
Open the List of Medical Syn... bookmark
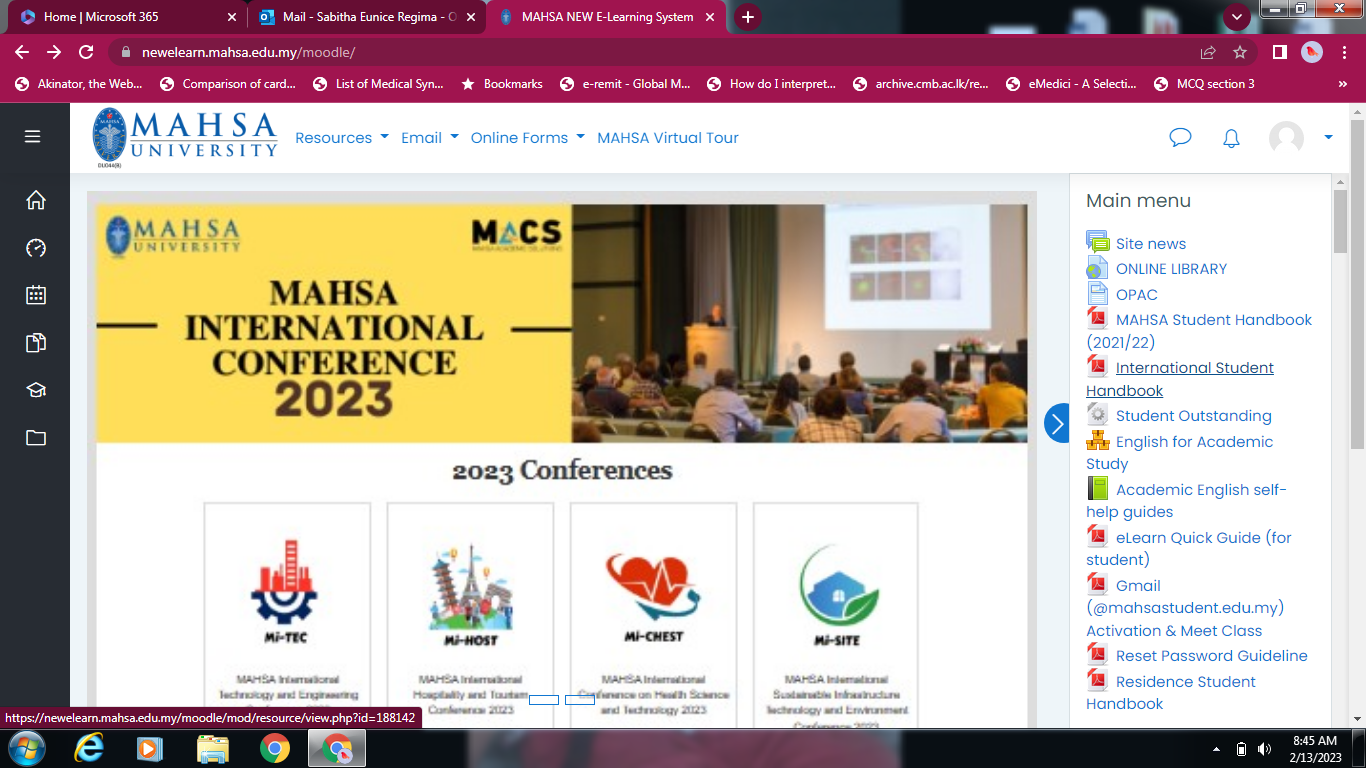coord(378,84)
